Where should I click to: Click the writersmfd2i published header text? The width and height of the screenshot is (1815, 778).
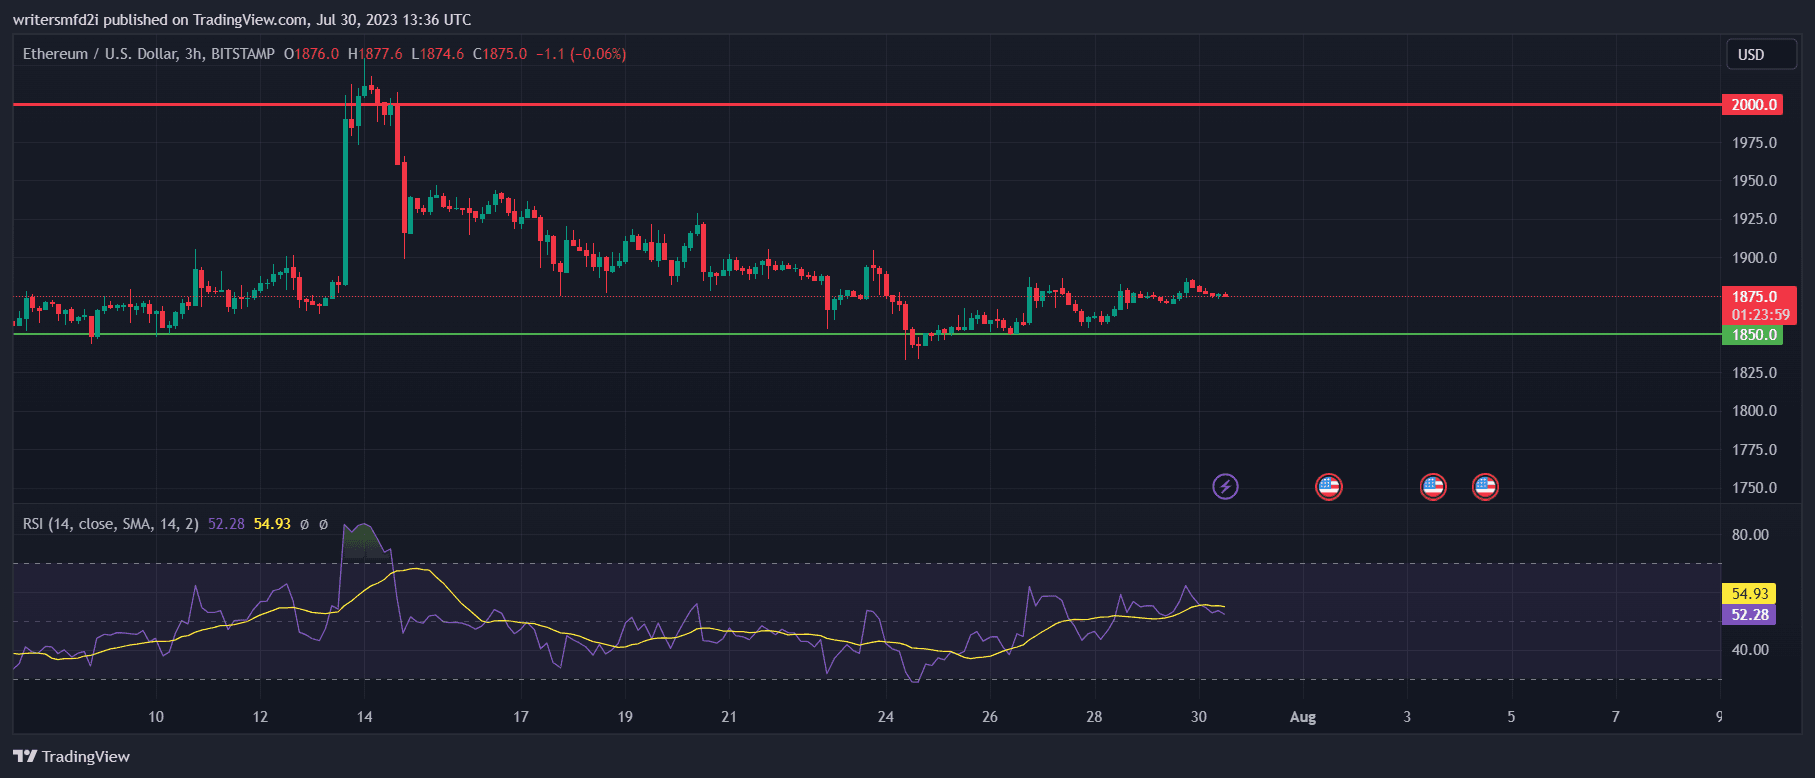pyautogui.click(x=242, y=19)
